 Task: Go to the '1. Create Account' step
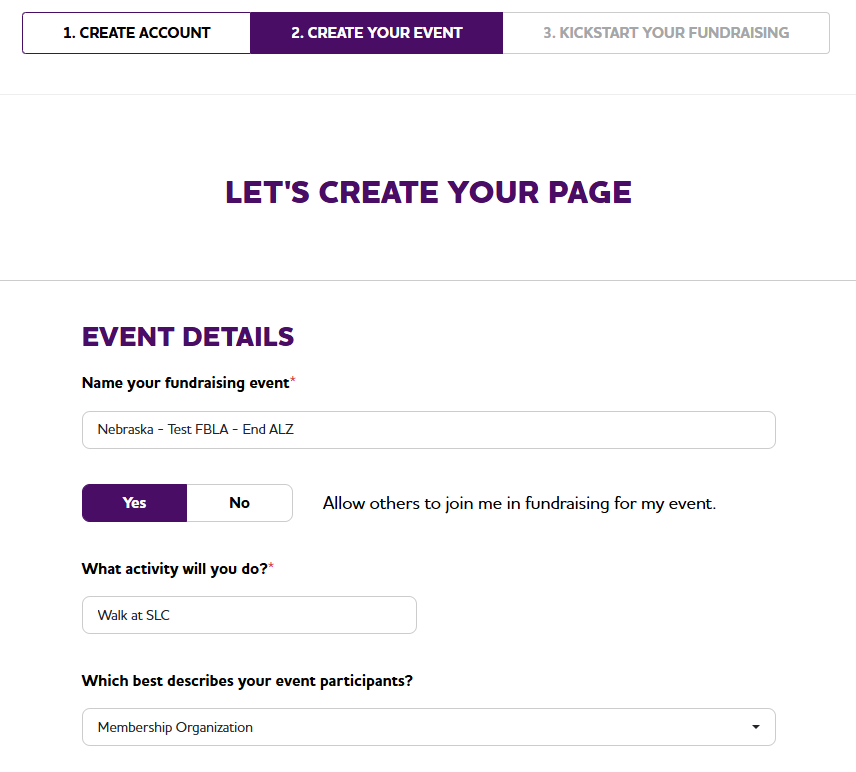(136, 33)
